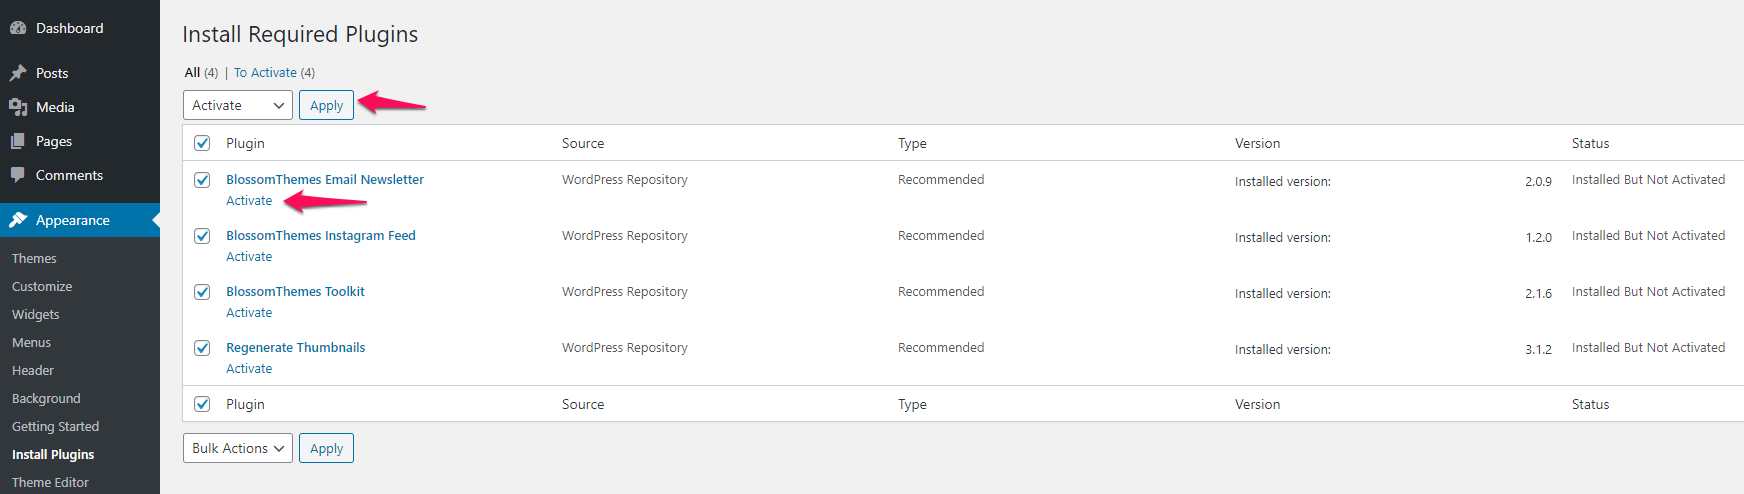Open the Theme Editor submenu item

pos(50,482)
